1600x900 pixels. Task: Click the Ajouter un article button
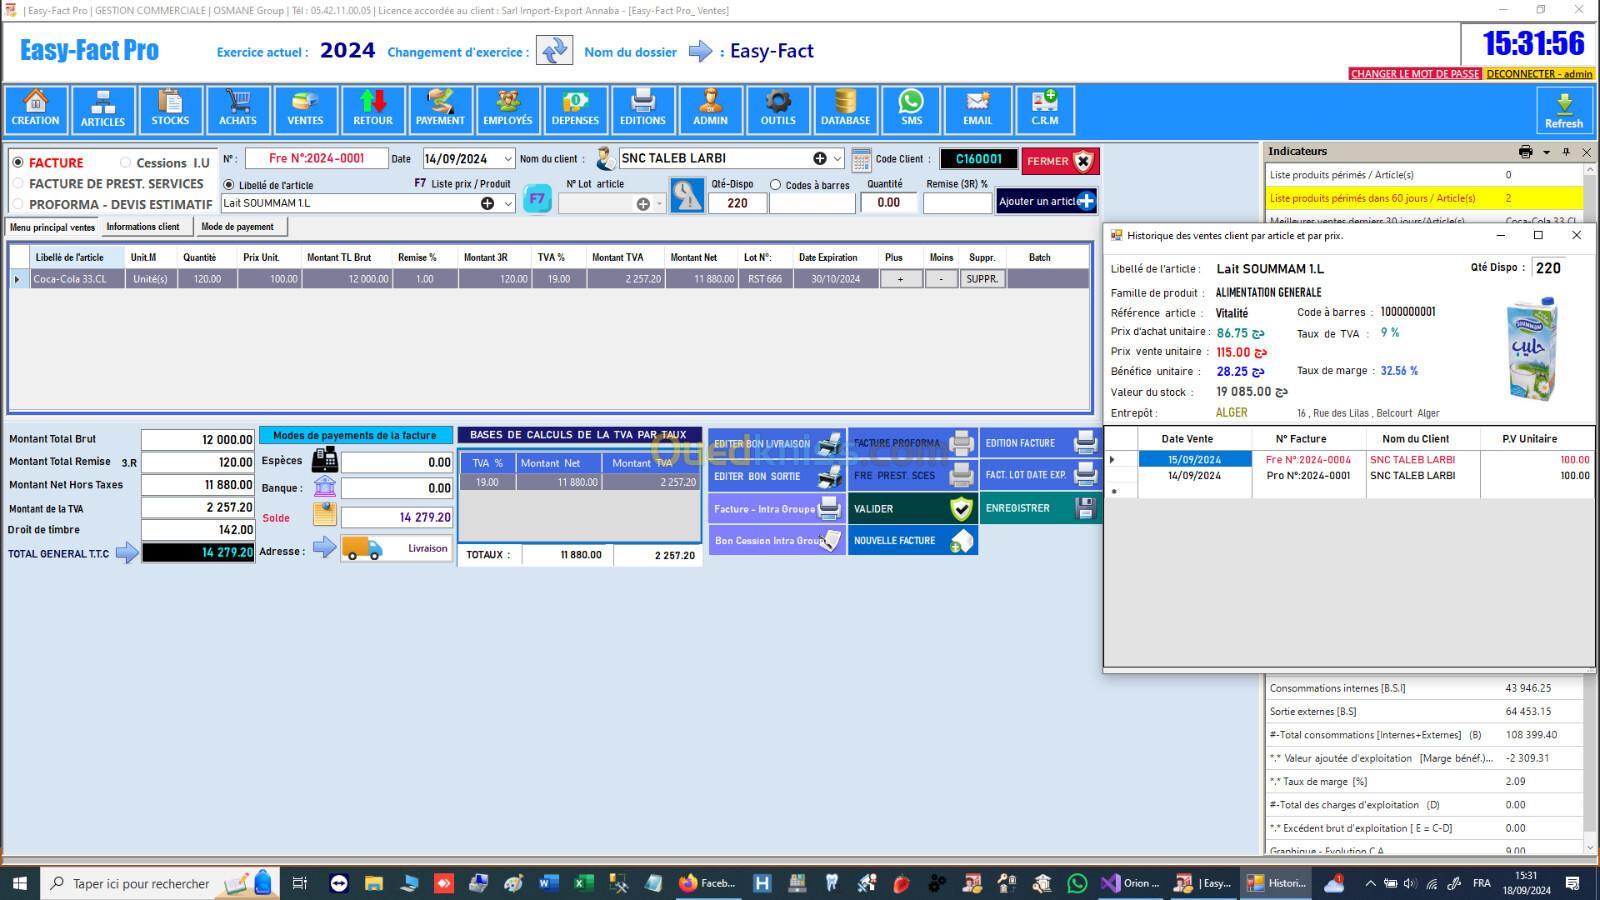(1046, 201)
